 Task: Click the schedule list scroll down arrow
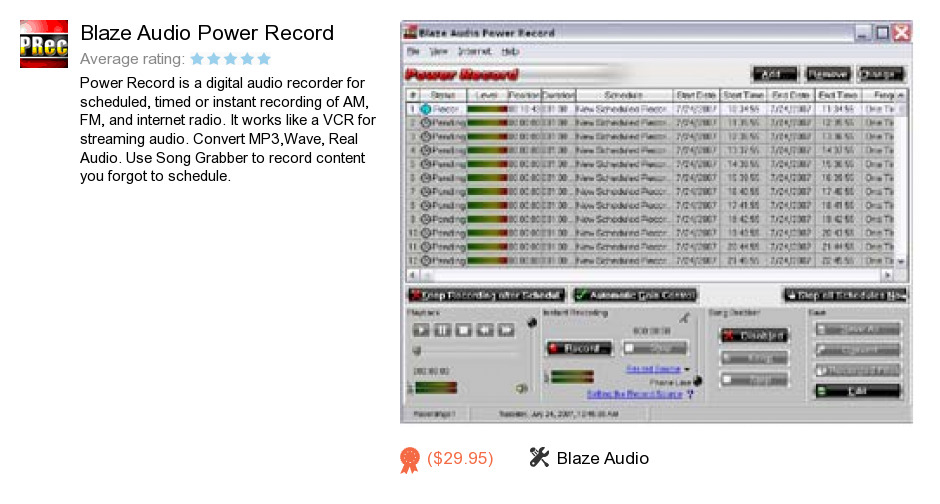click(900, 261)
